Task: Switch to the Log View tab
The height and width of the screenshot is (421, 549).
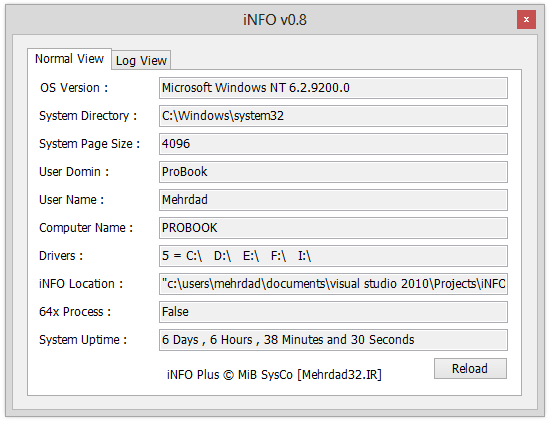Action: [x=141, y=61]
